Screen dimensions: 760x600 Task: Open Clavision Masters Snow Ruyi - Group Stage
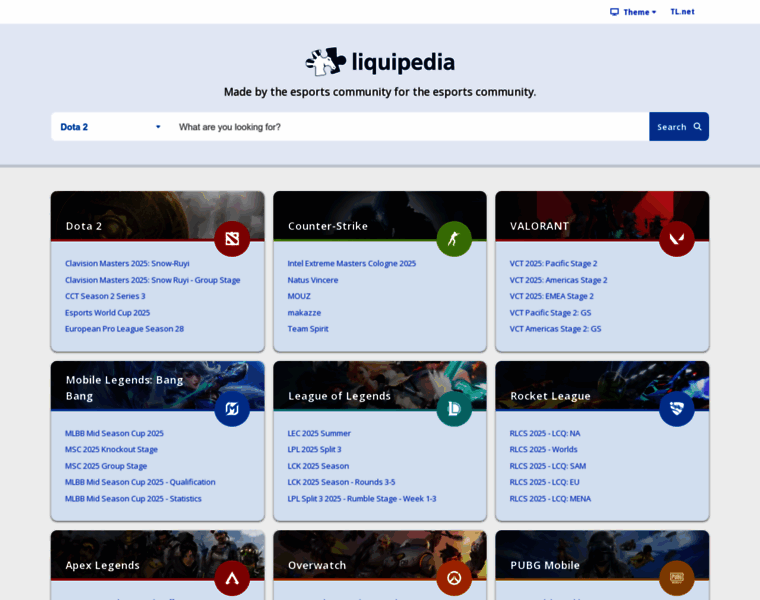(153, 280)
